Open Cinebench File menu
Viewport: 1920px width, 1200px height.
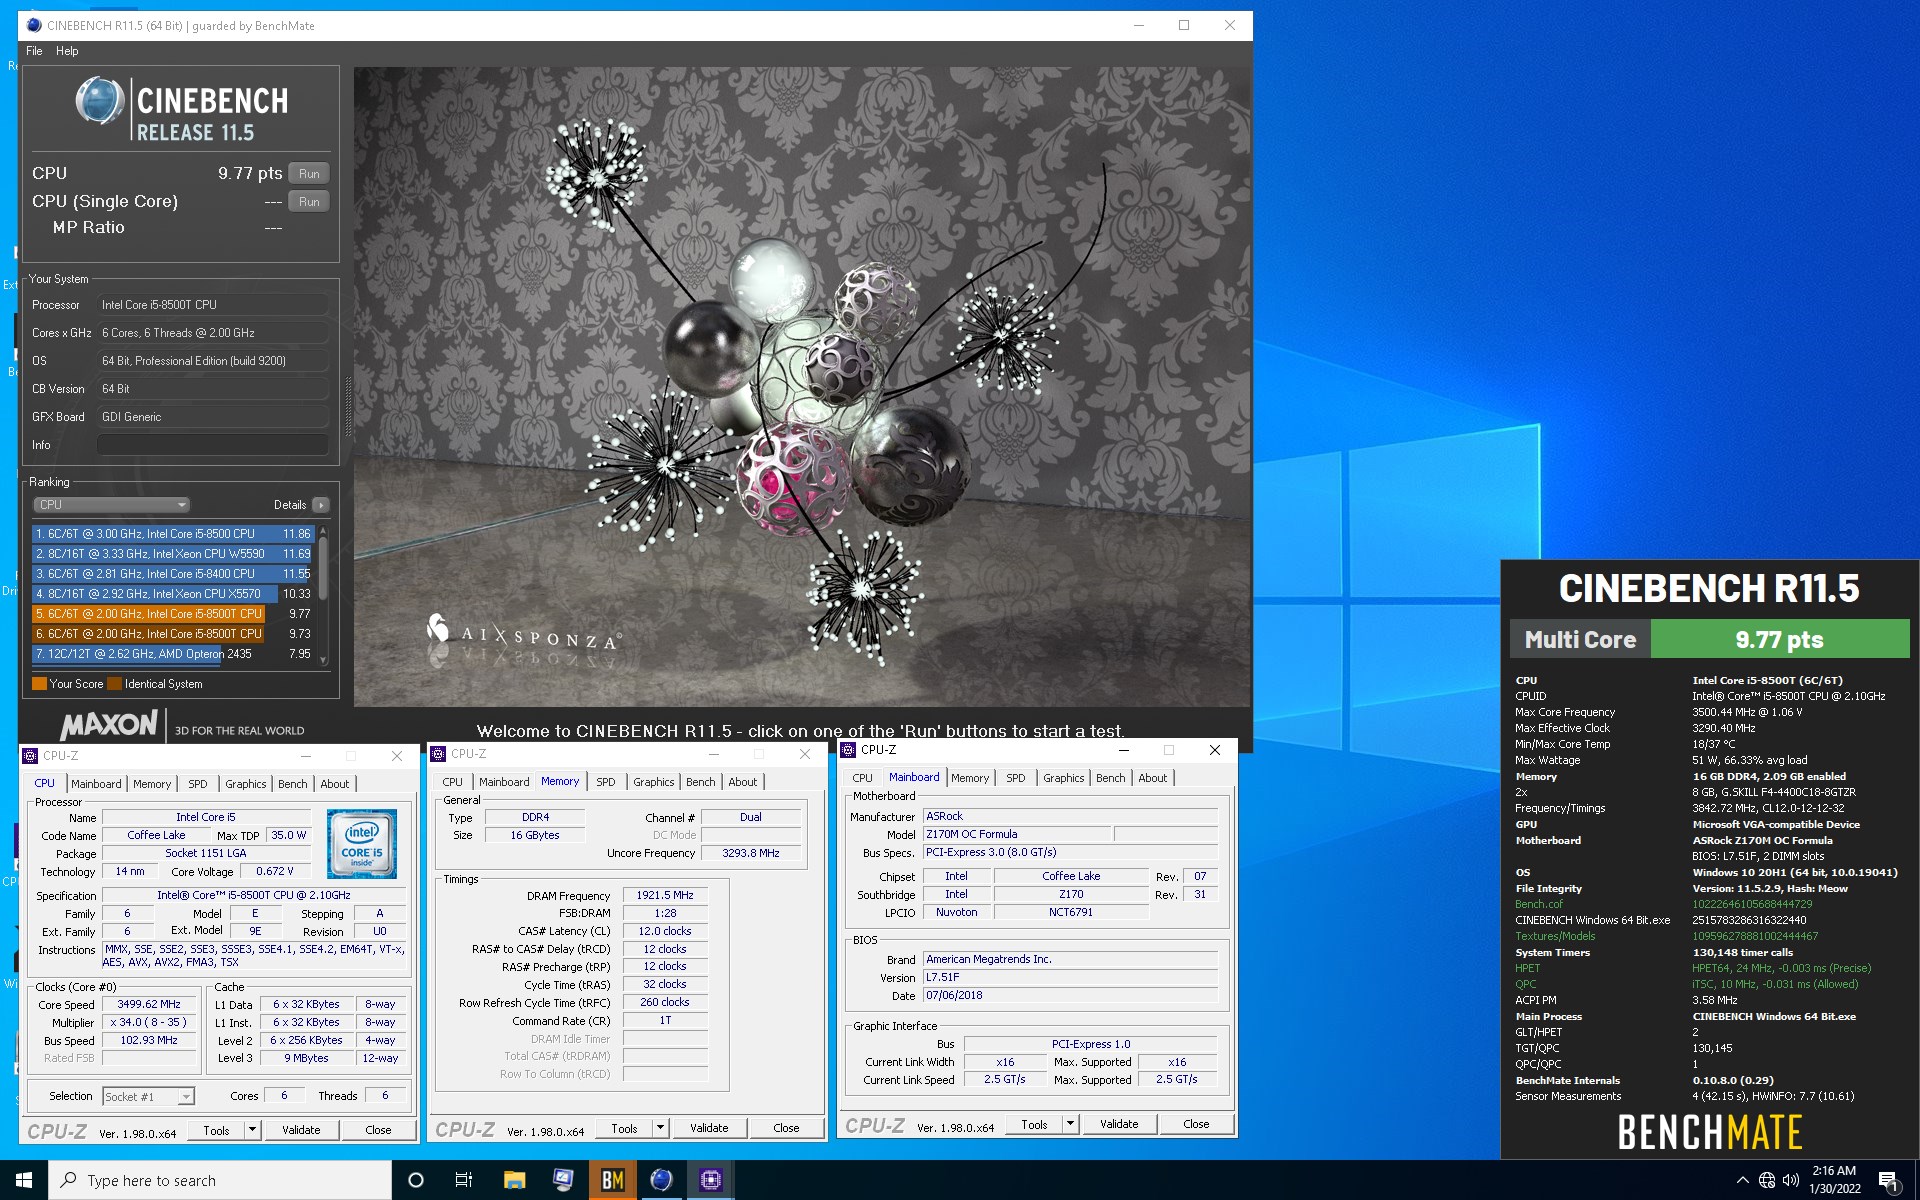34,51
